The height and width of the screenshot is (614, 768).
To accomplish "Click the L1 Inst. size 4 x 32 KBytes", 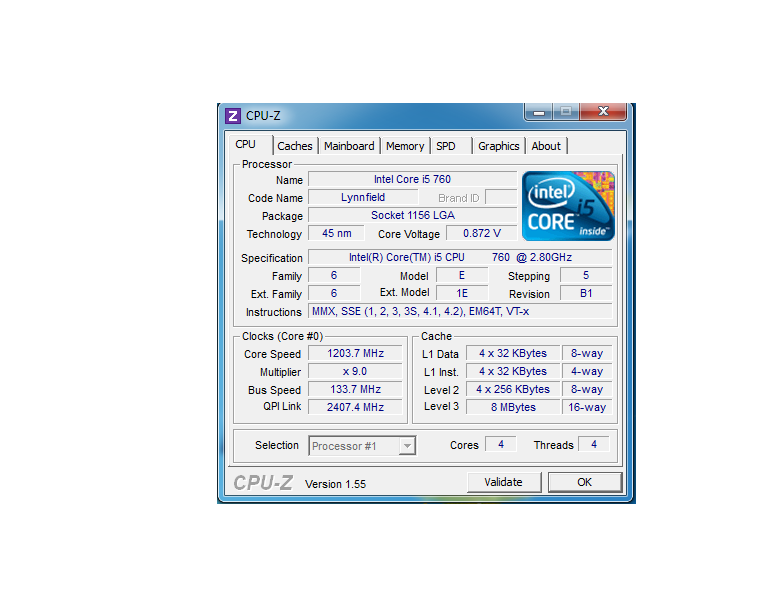I will coord(513,372).
